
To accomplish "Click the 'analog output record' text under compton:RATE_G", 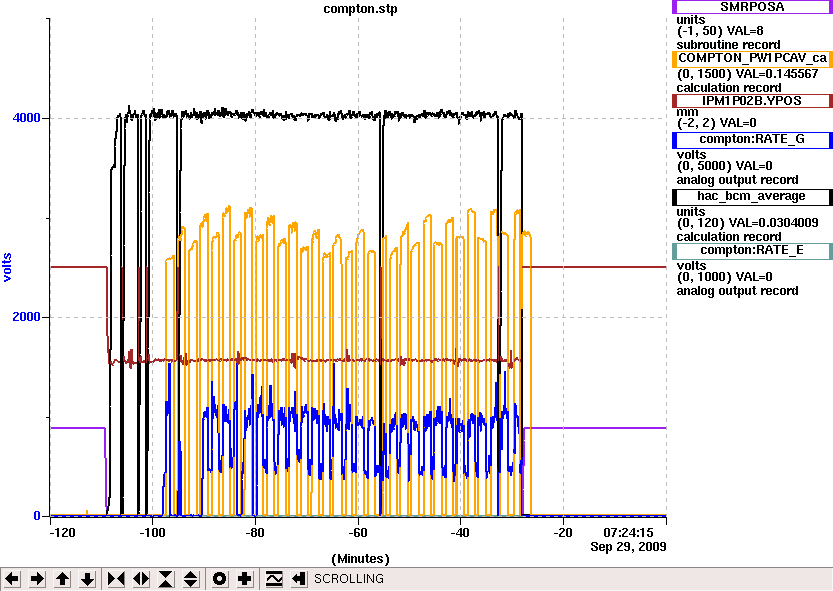I will click(737, 180).
